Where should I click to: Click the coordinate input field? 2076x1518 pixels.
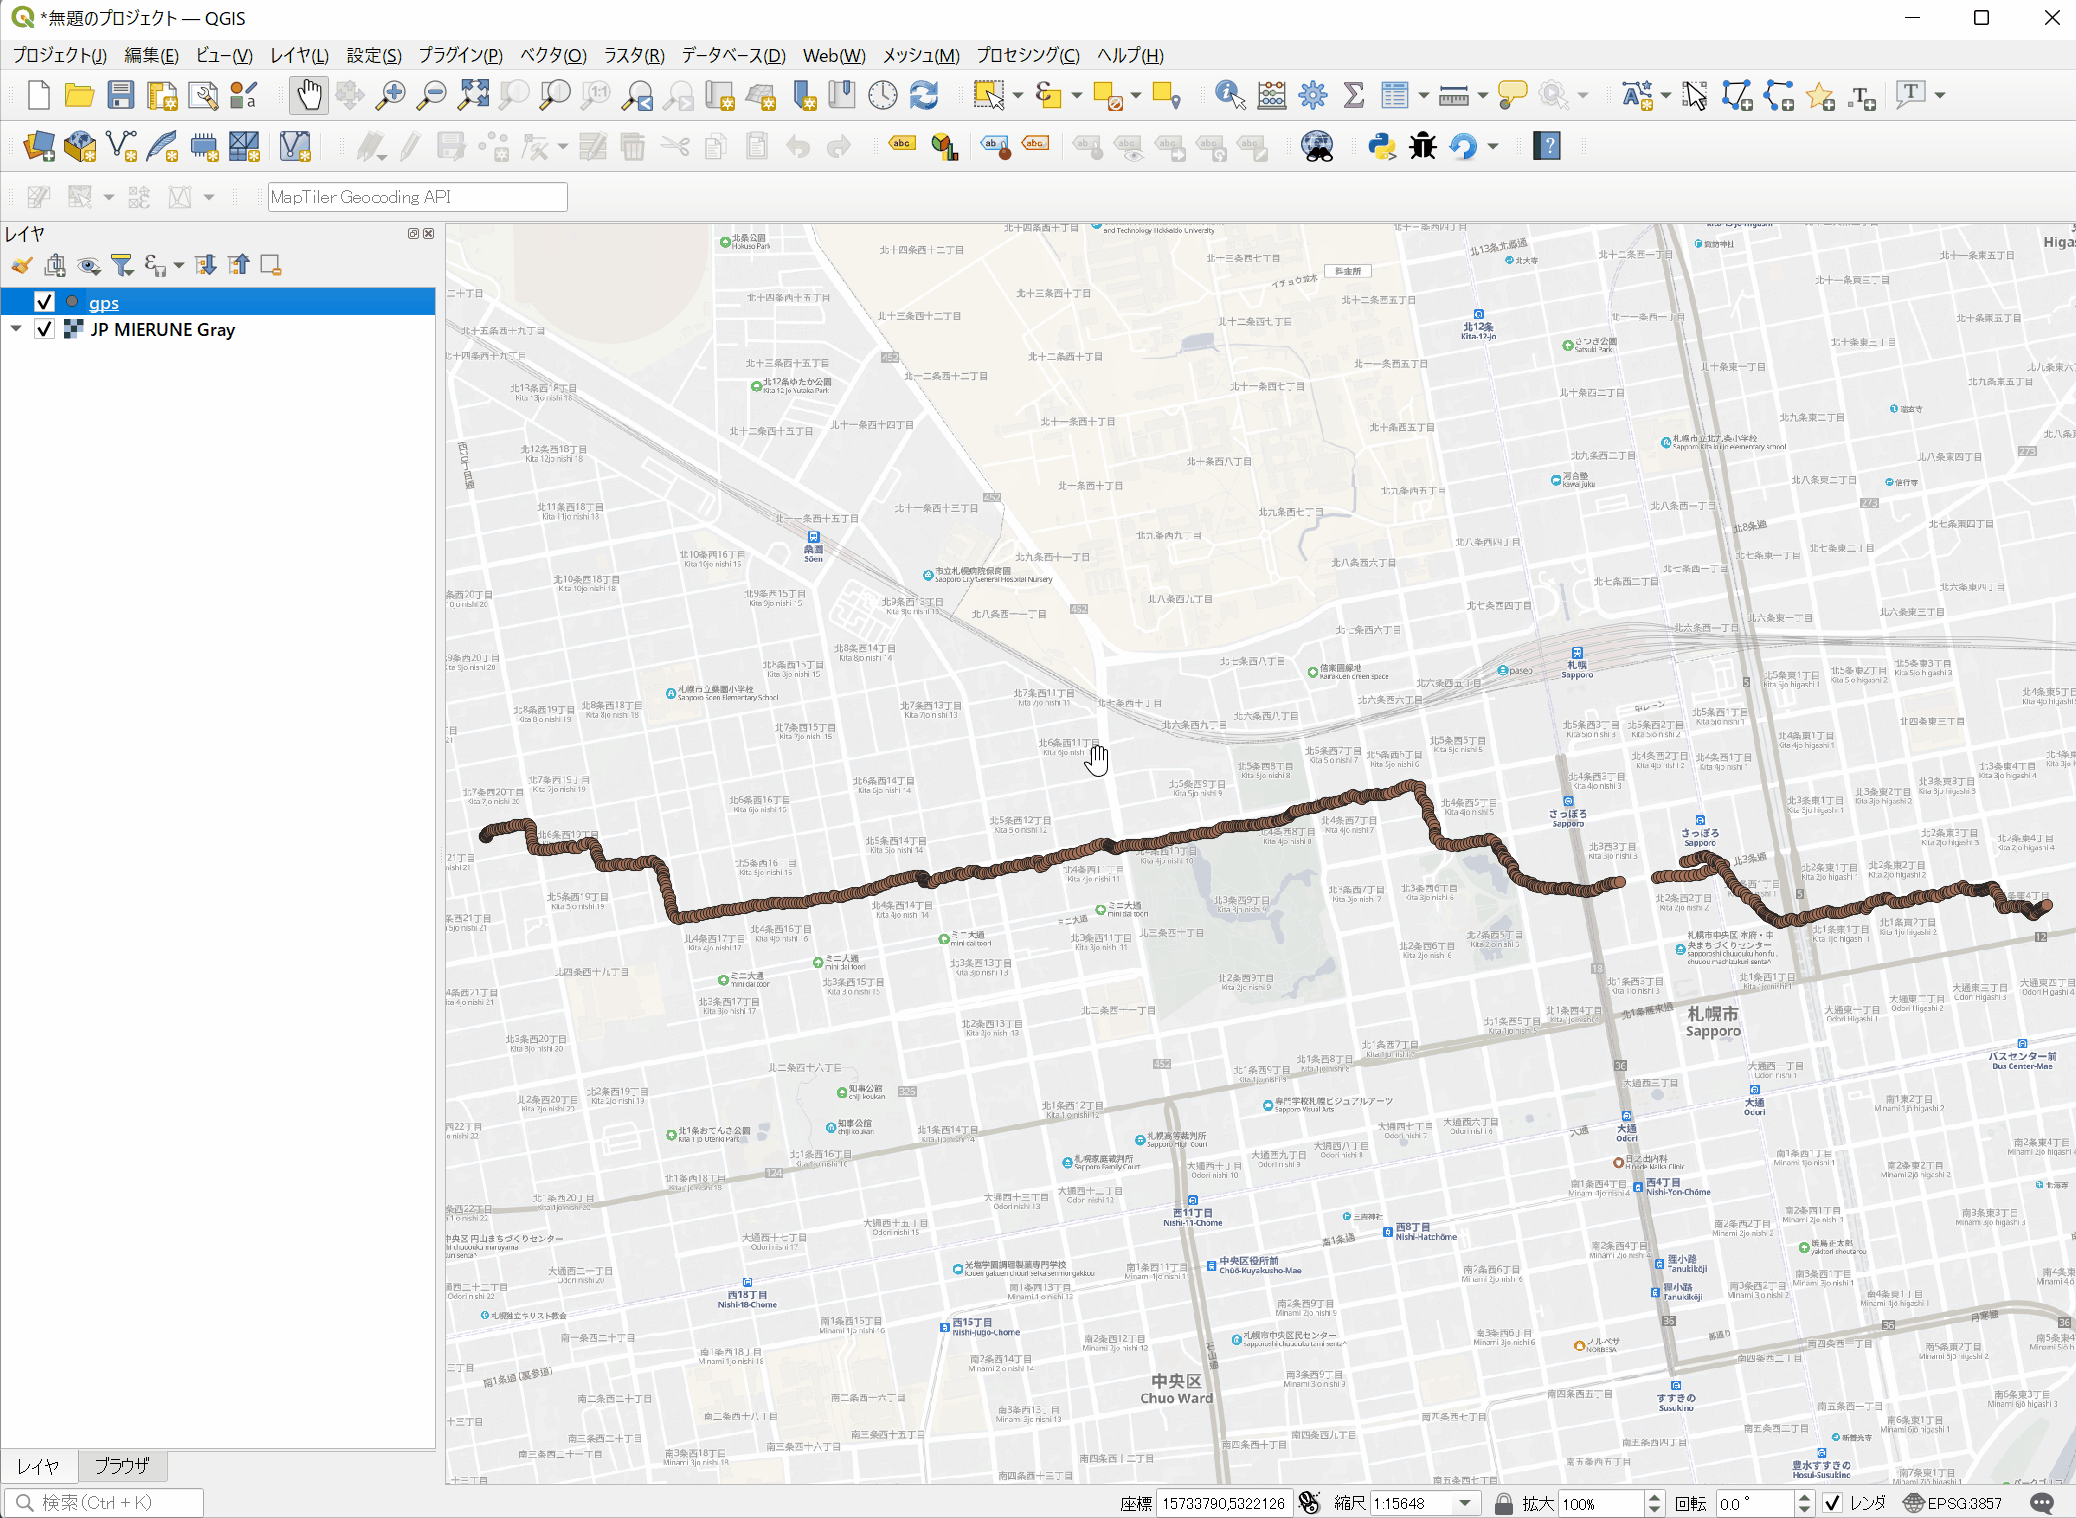click(x=1223, y=1503)
